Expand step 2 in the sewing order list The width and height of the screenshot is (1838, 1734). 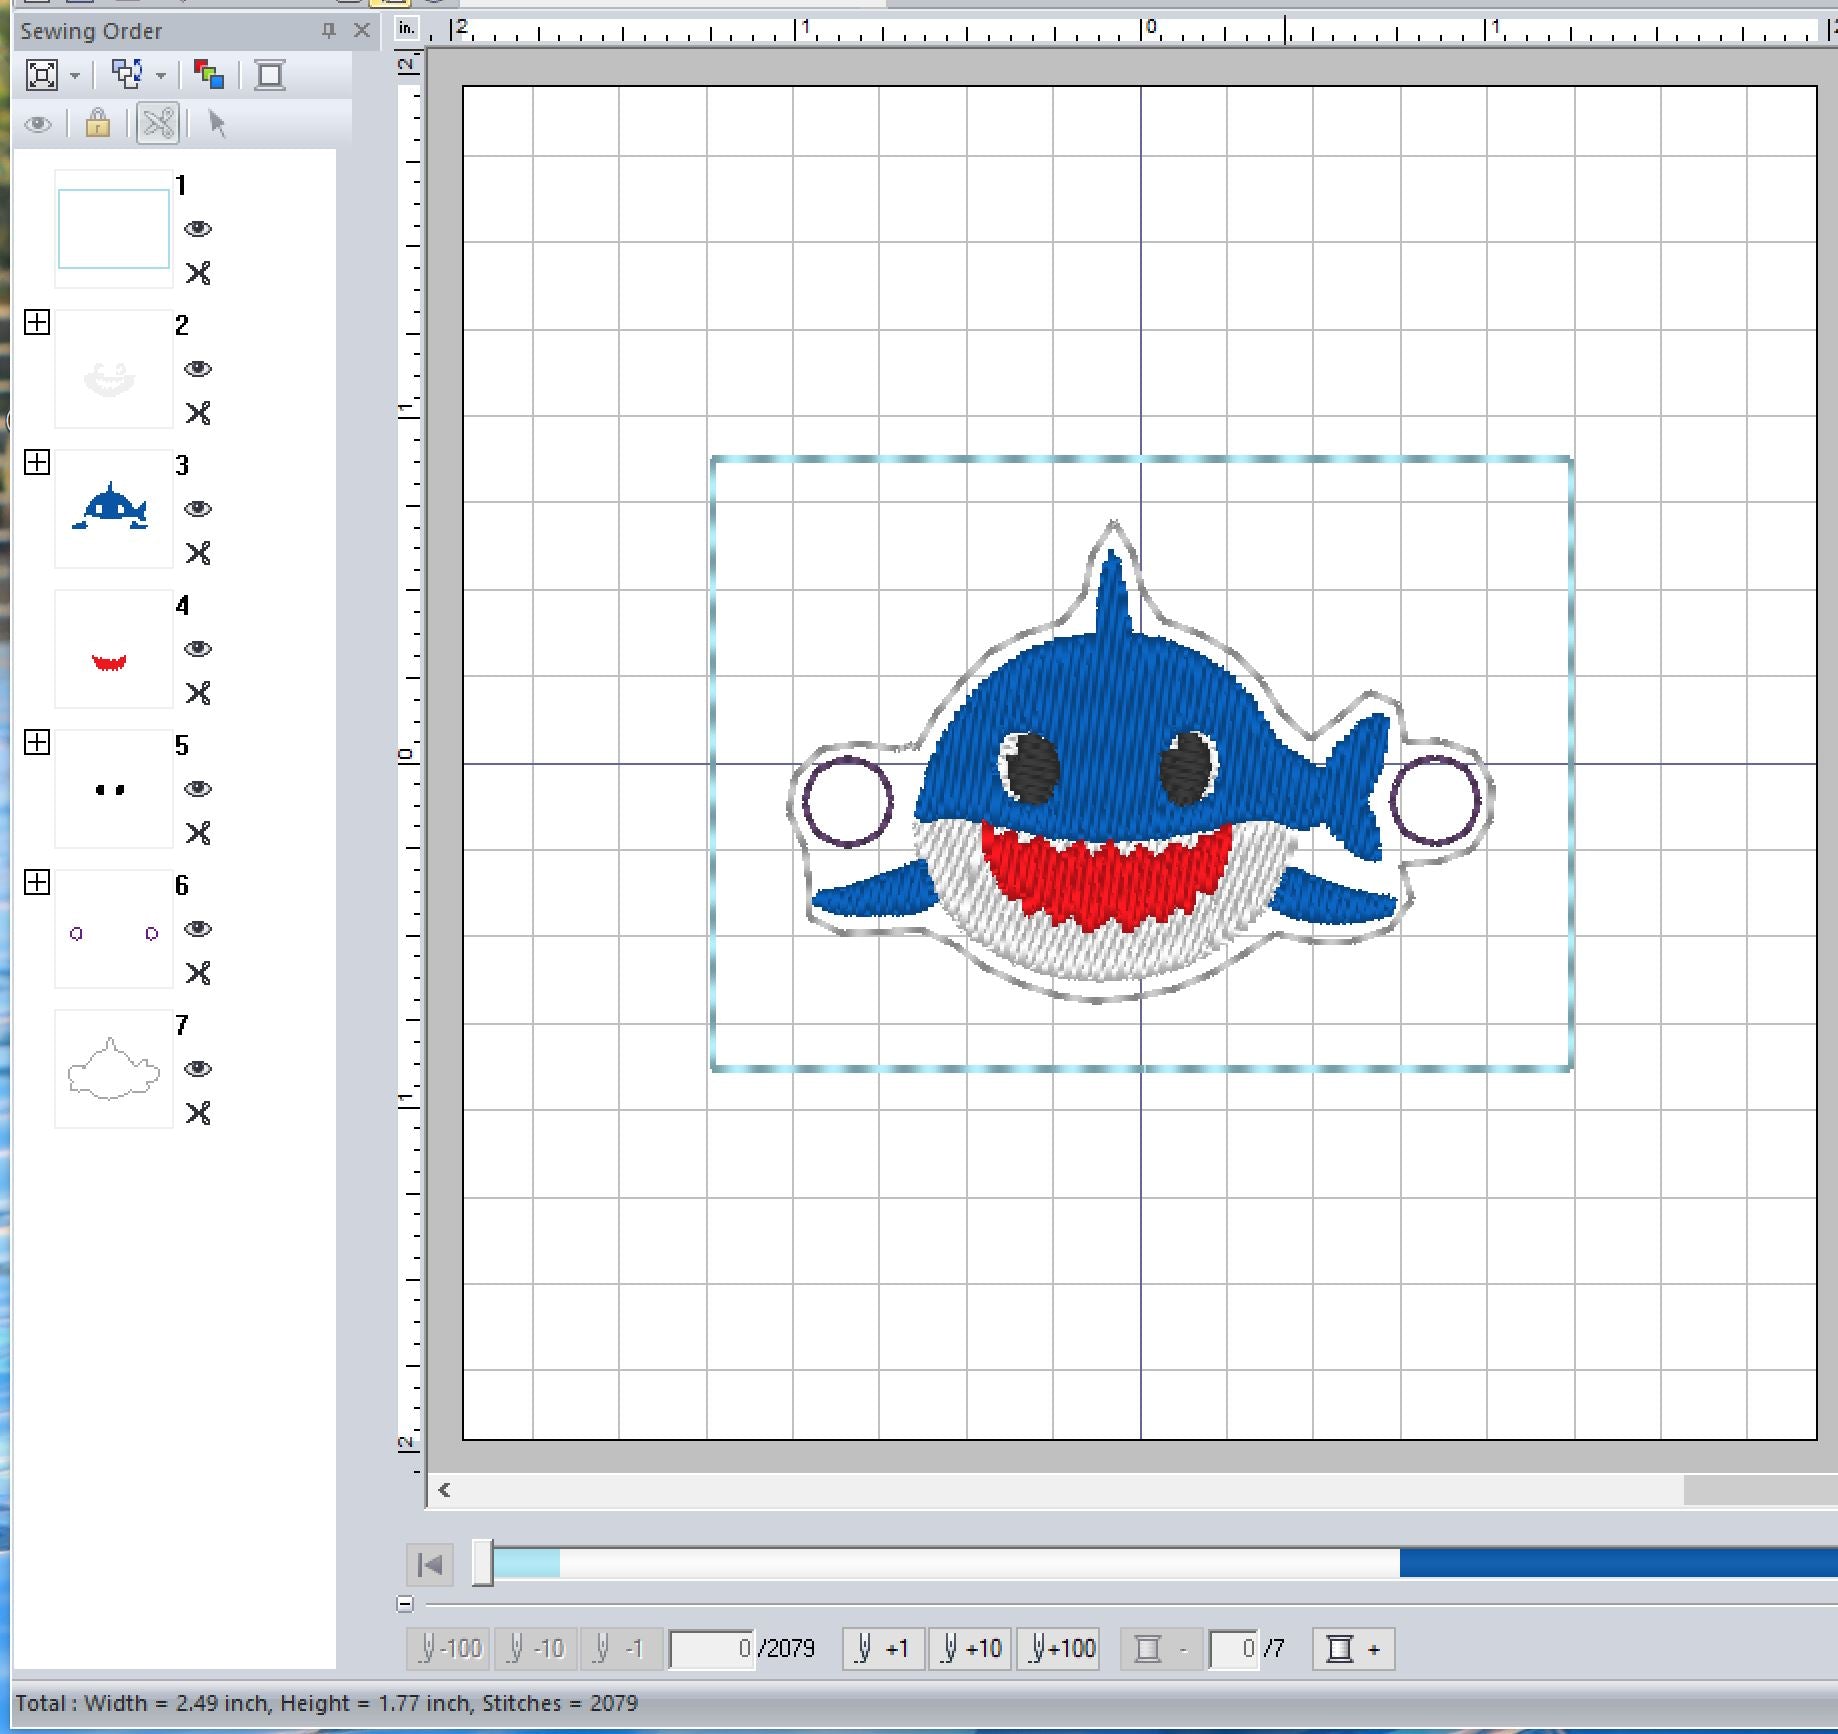[x=37, y=322]
